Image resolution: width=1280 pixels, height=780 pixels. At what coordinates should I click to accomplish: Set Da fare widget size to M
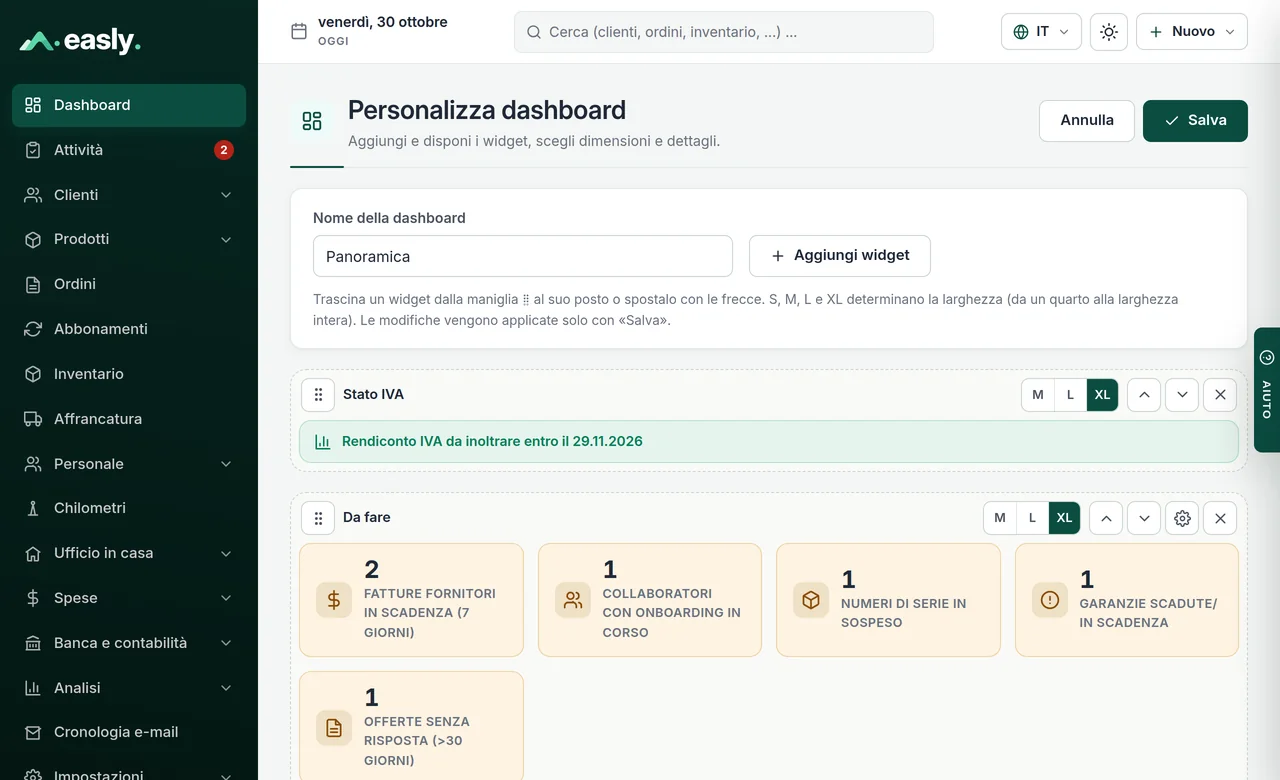pos(1000,518)
